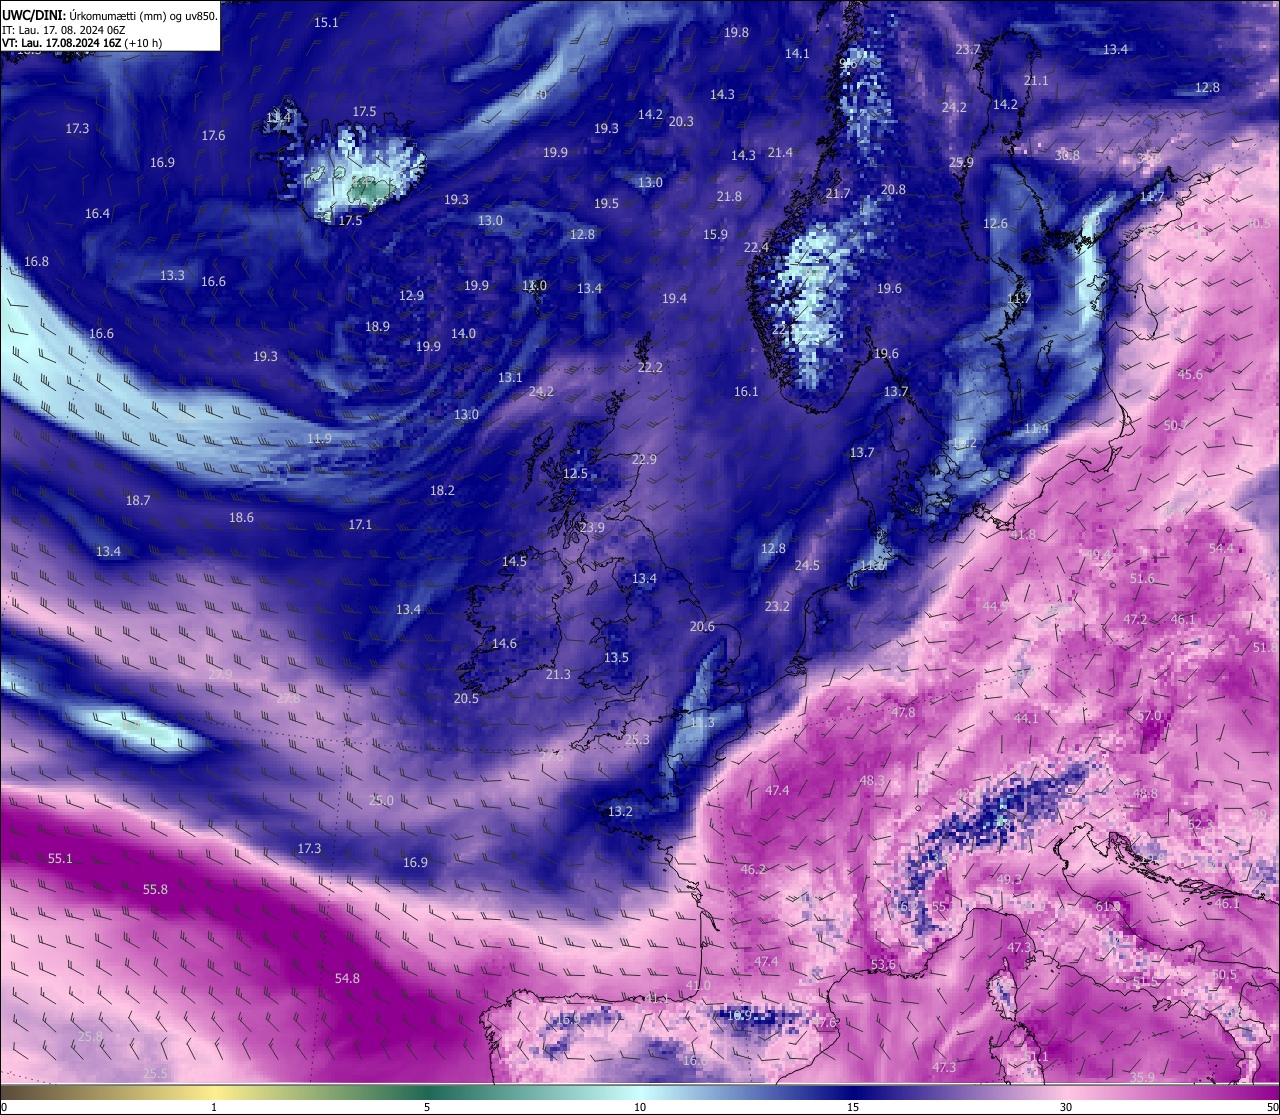Click the 54.8 value label
The image size is (1280, 1115).
pos(347,978)
